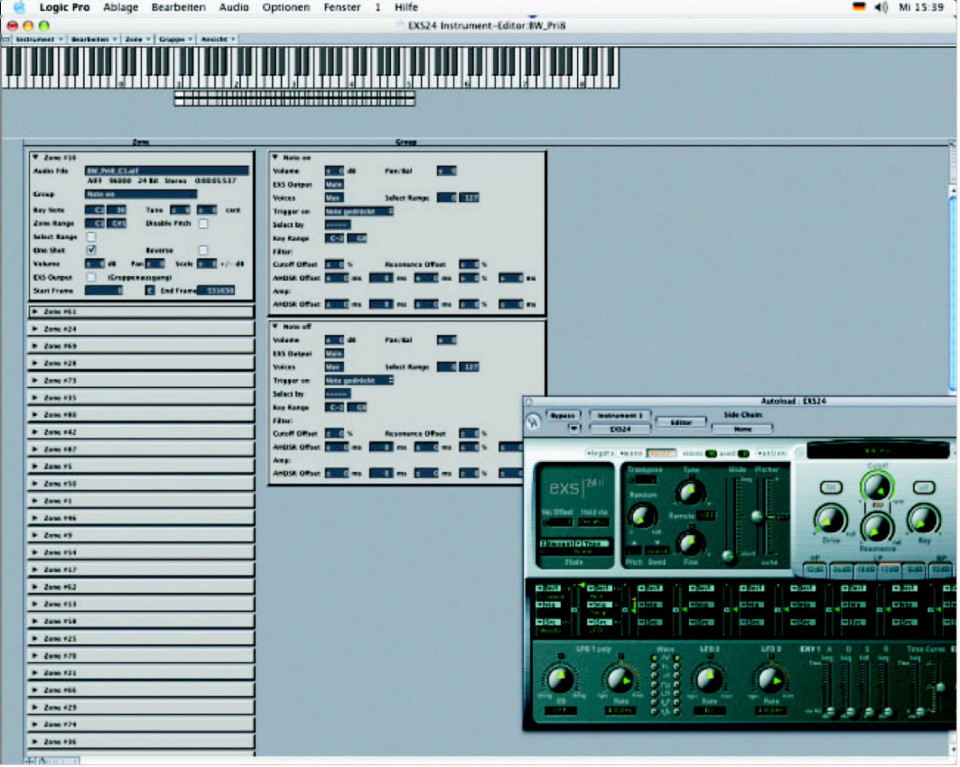Open the Ablage menu
This screenshot has width=960, height=767.
click(x=121, y=7)
